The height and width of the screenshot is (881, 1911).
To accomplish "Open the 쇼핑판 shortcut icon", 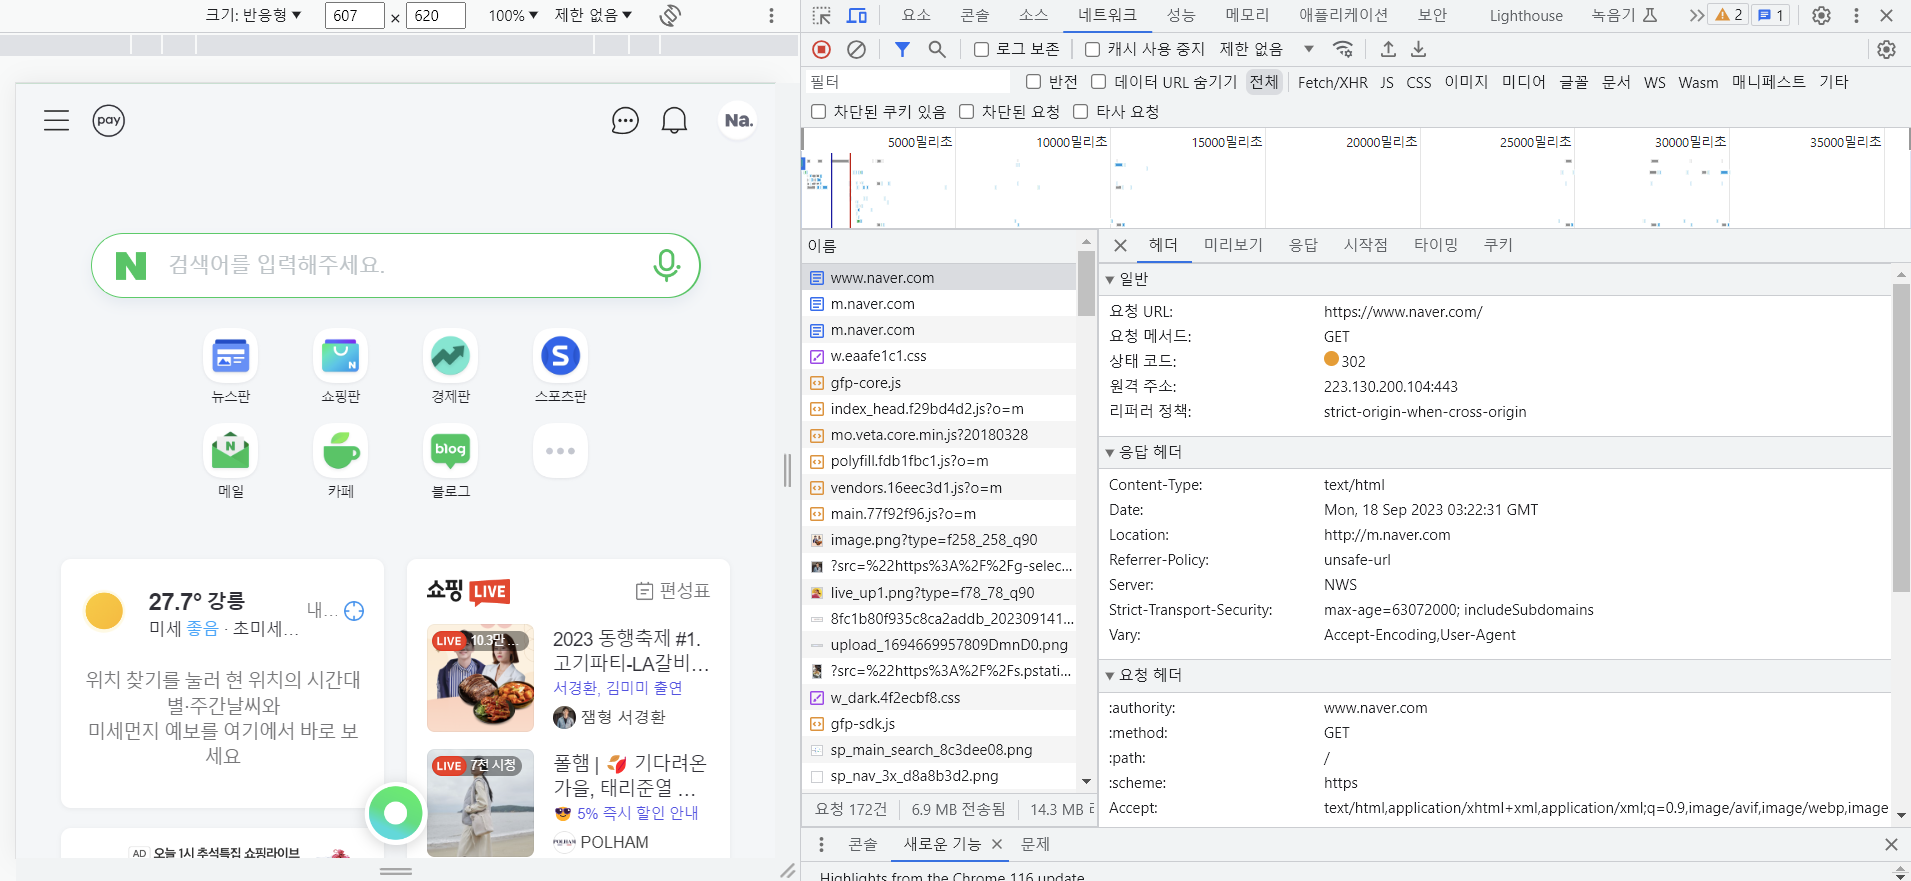I will click(x=341, y=356).
